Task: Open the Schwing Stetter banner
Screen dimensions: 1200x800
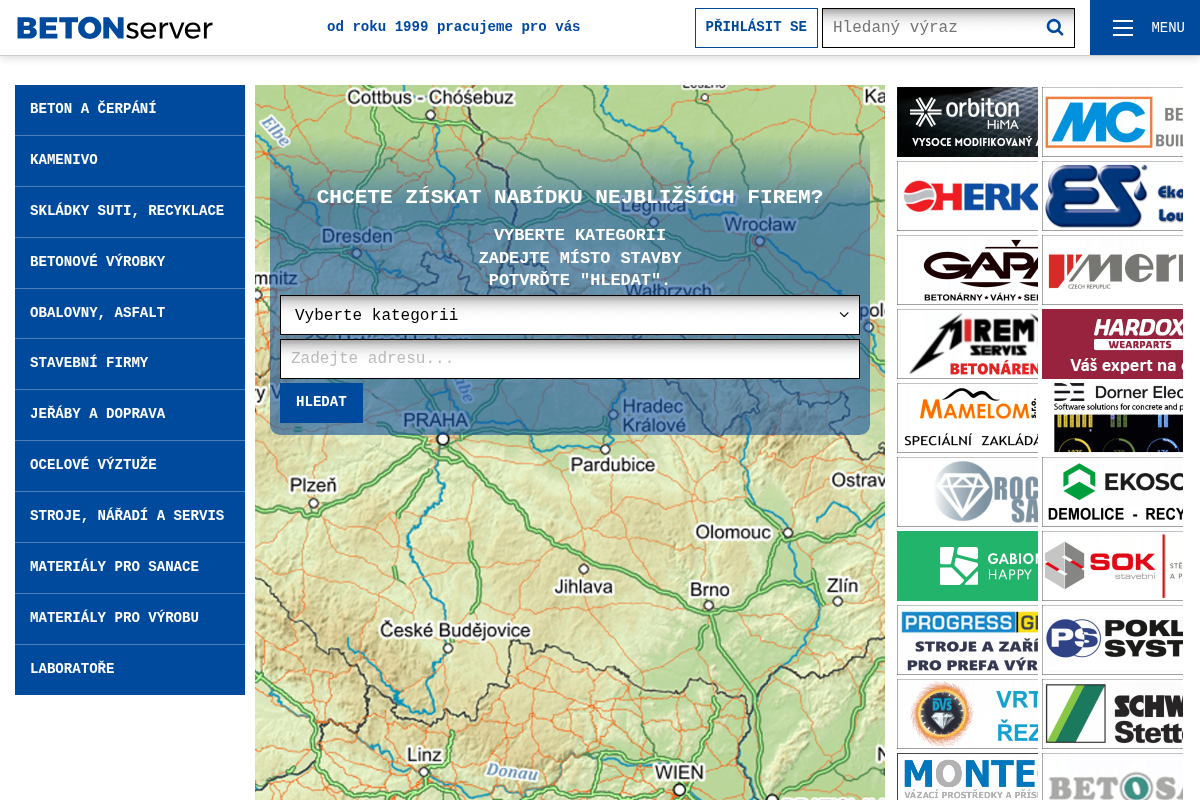Action: (1112, 714)
